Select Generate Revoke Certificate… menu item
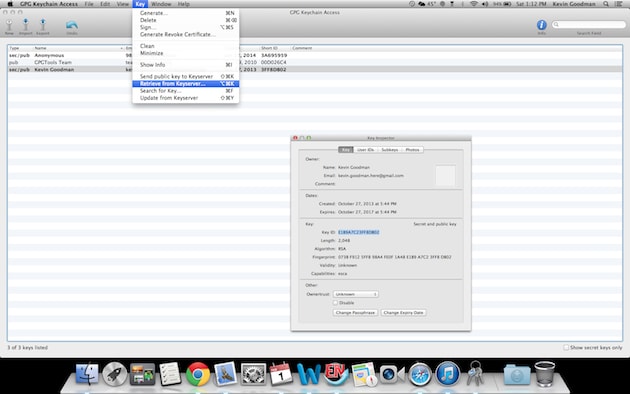The height and width of the screenshot is (394, 630). click(x=186, y=35)
